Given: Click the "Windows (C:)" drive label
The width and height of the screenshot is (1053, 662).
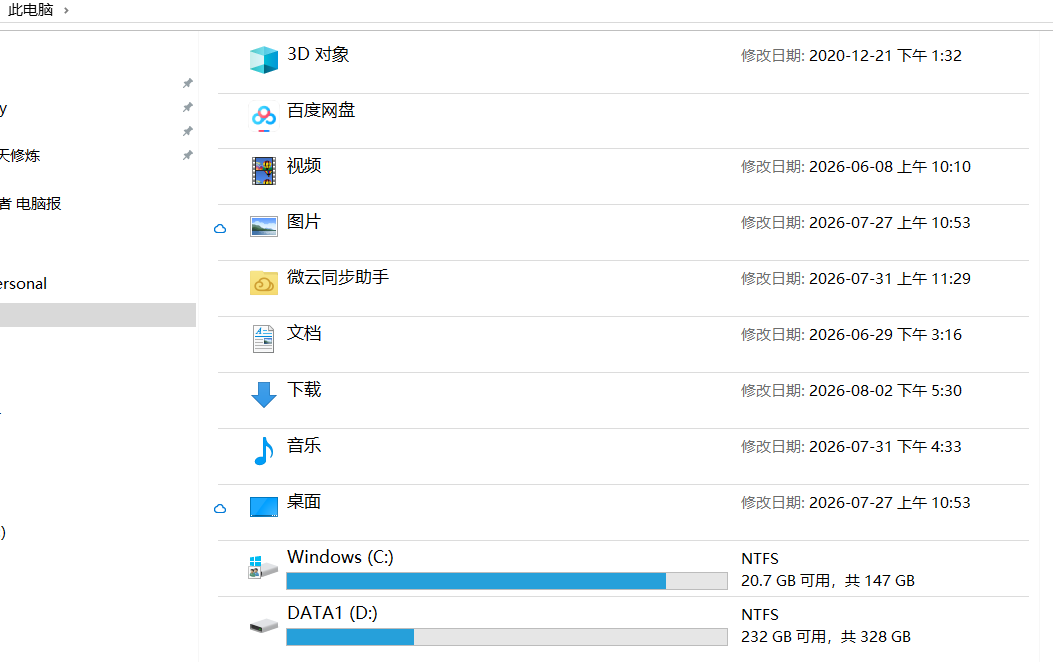Looking at the screenshot, I should (340, 557).
